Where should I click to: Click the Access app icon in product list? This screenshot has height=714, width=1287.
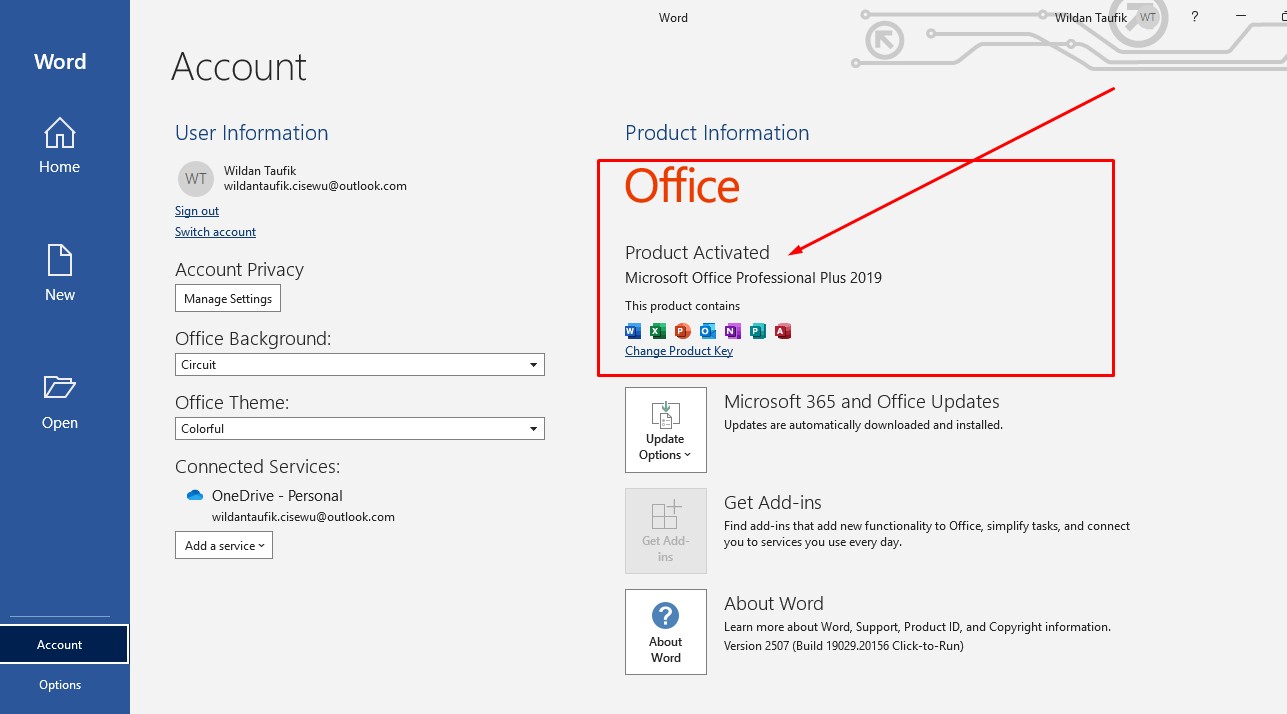click(783, 331)
